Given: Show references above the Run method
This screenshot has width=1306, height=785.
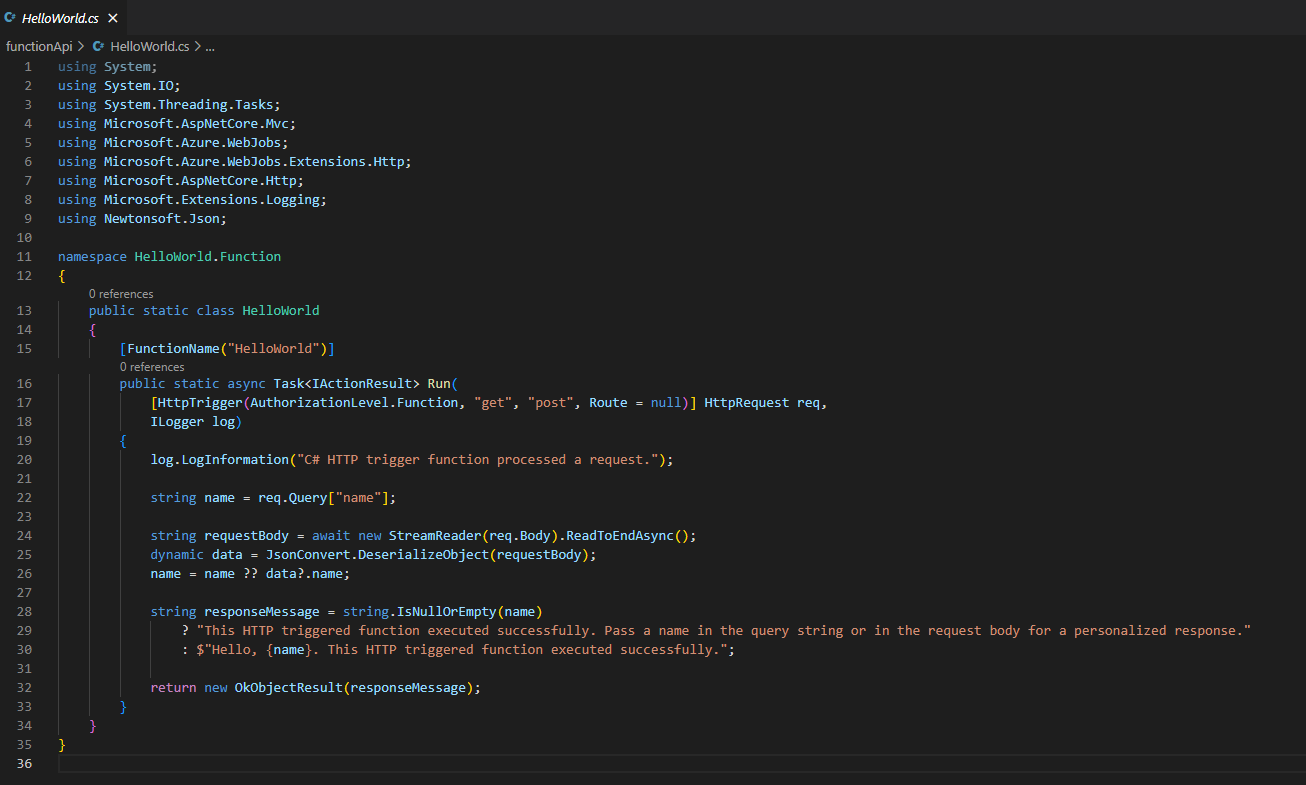Looking at the screenshot, I should click(x=152, y=367).
